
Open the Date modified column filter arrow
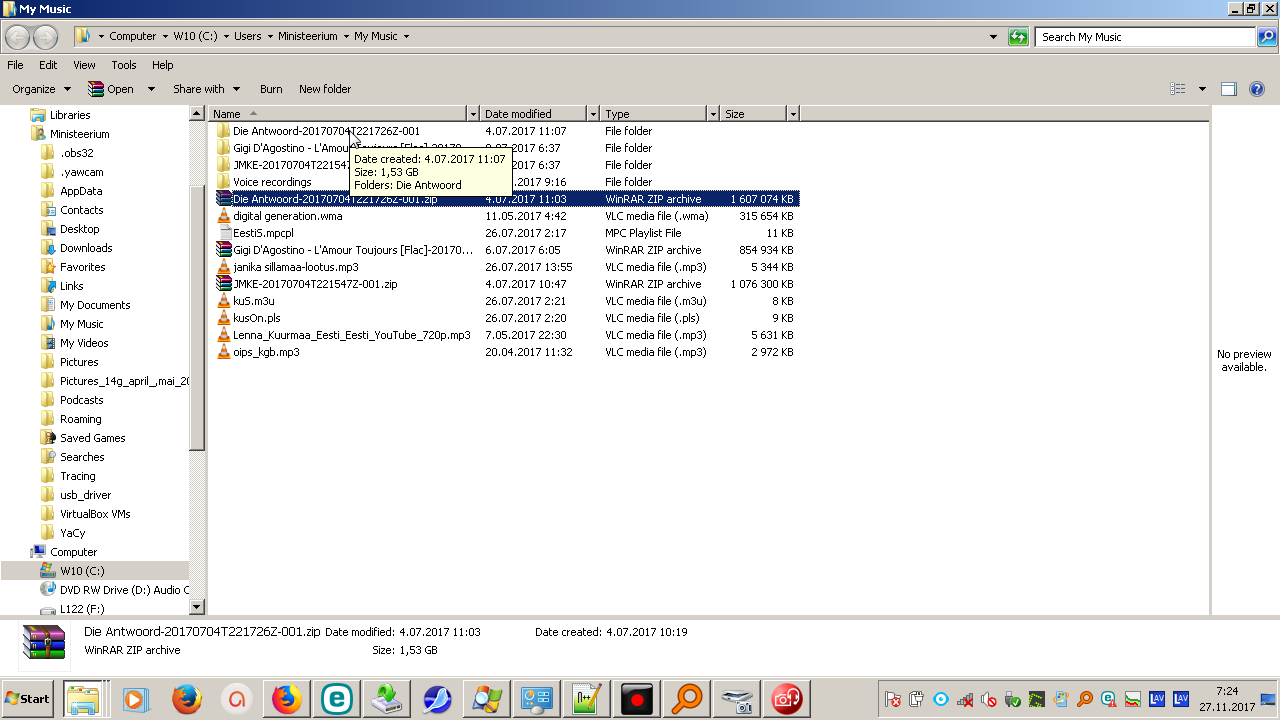pyautogui.click(x=593, y=114)
